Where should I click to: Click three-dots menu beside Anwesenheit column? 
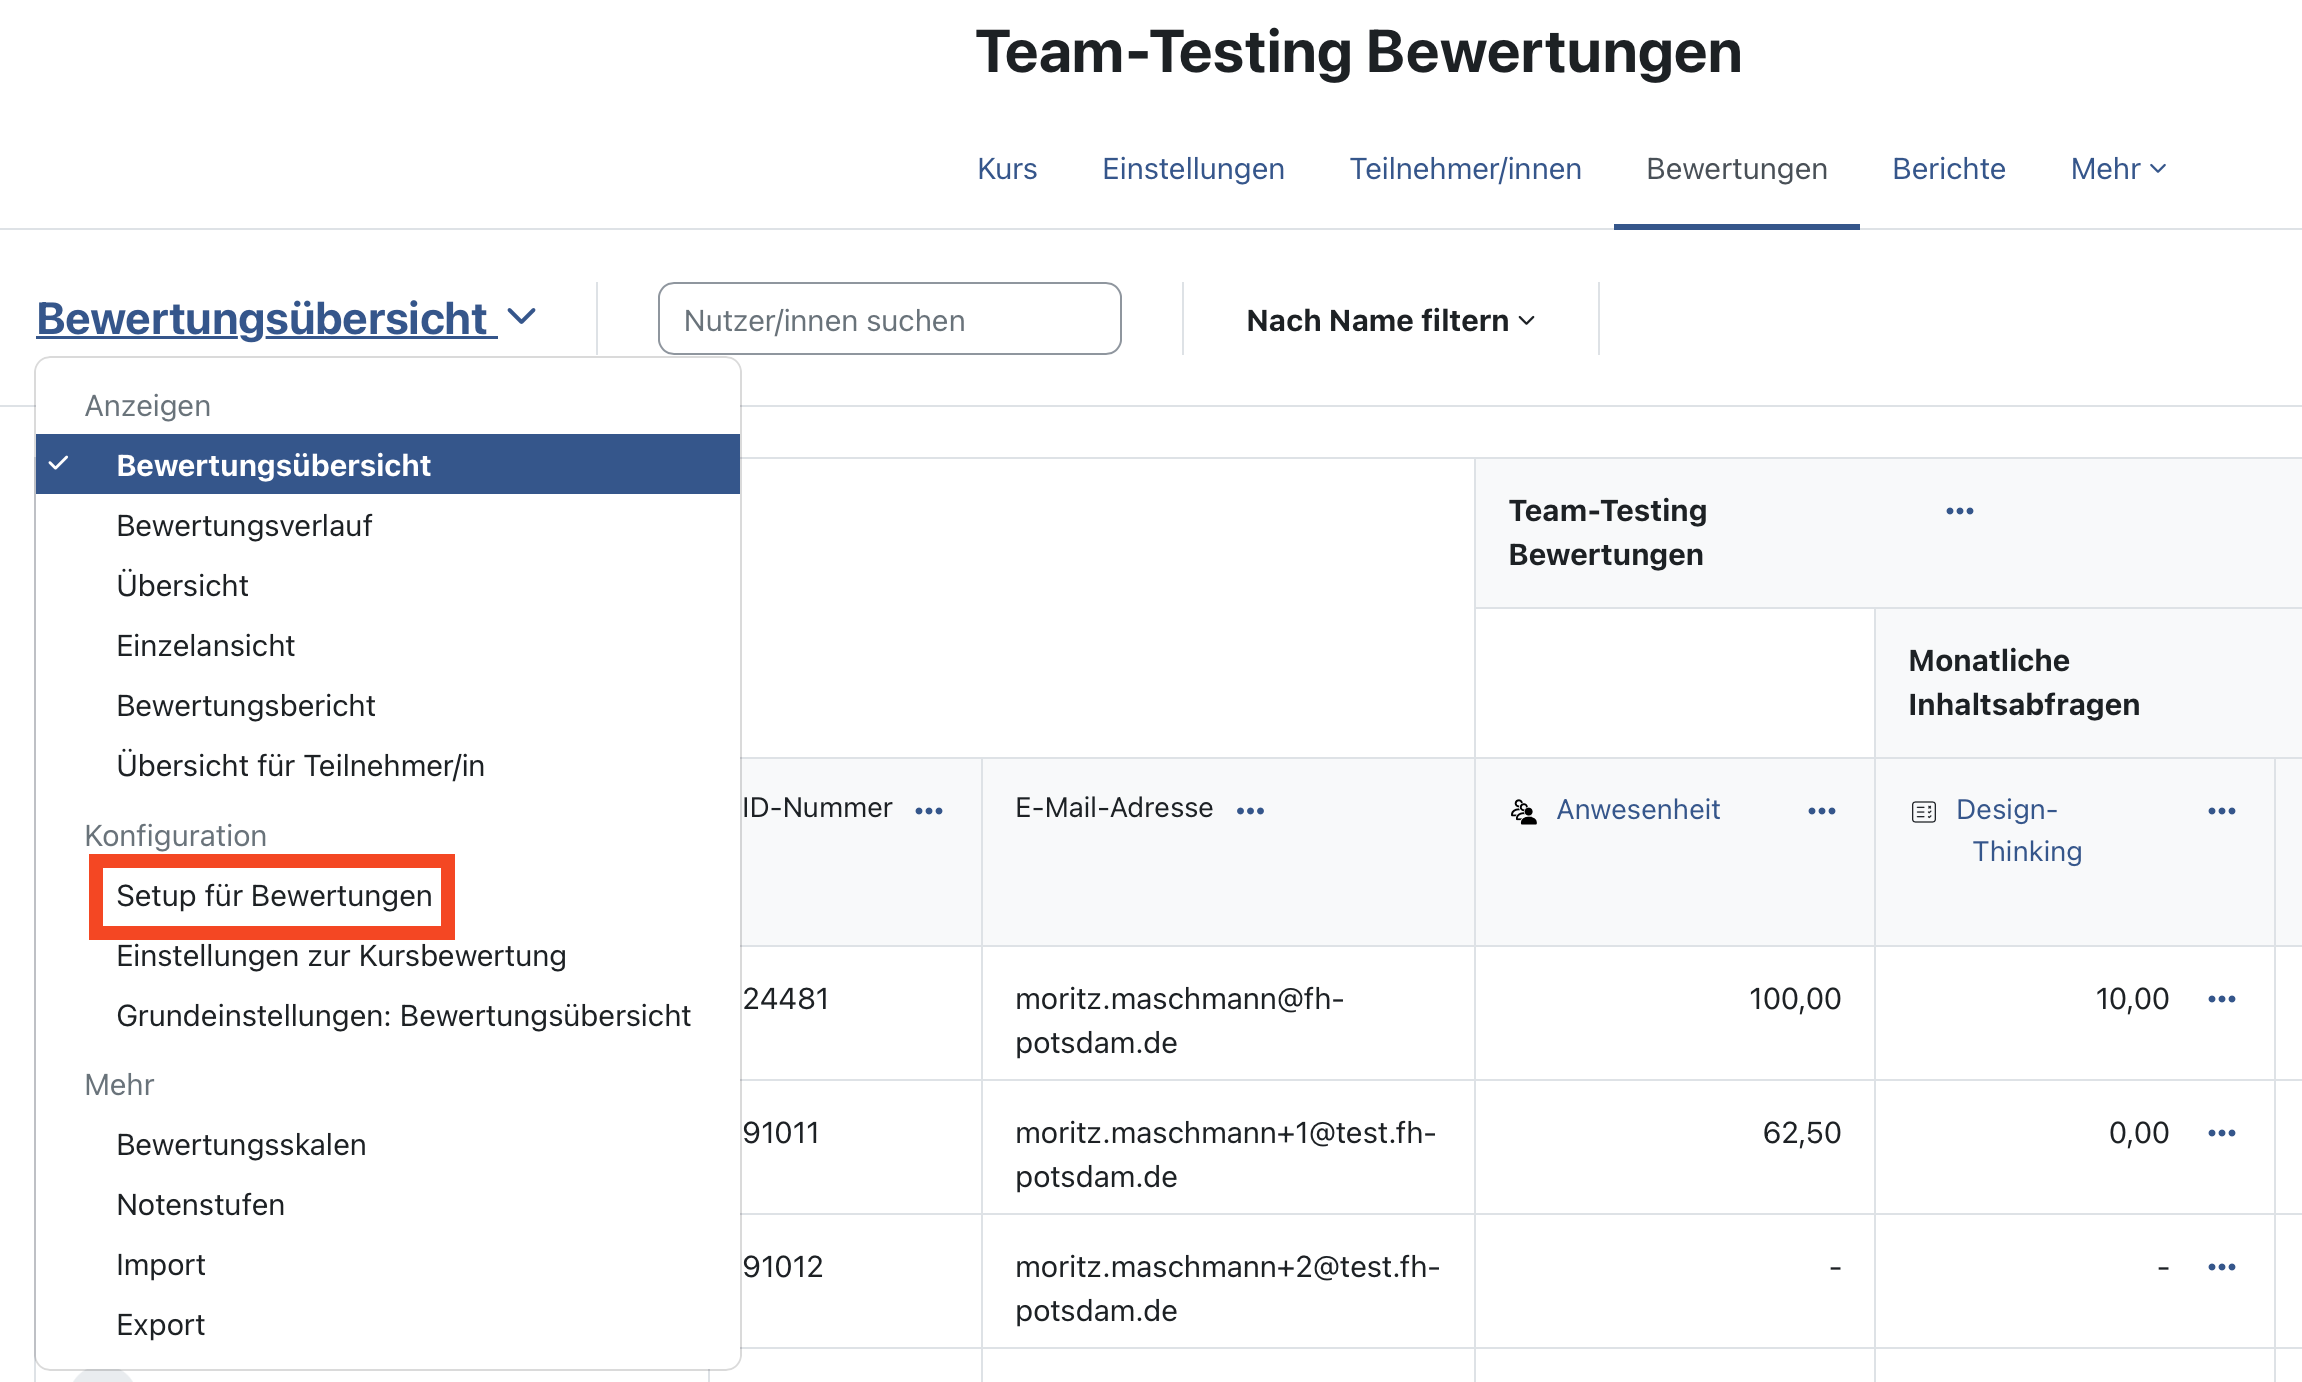[x=1821, y=811]
